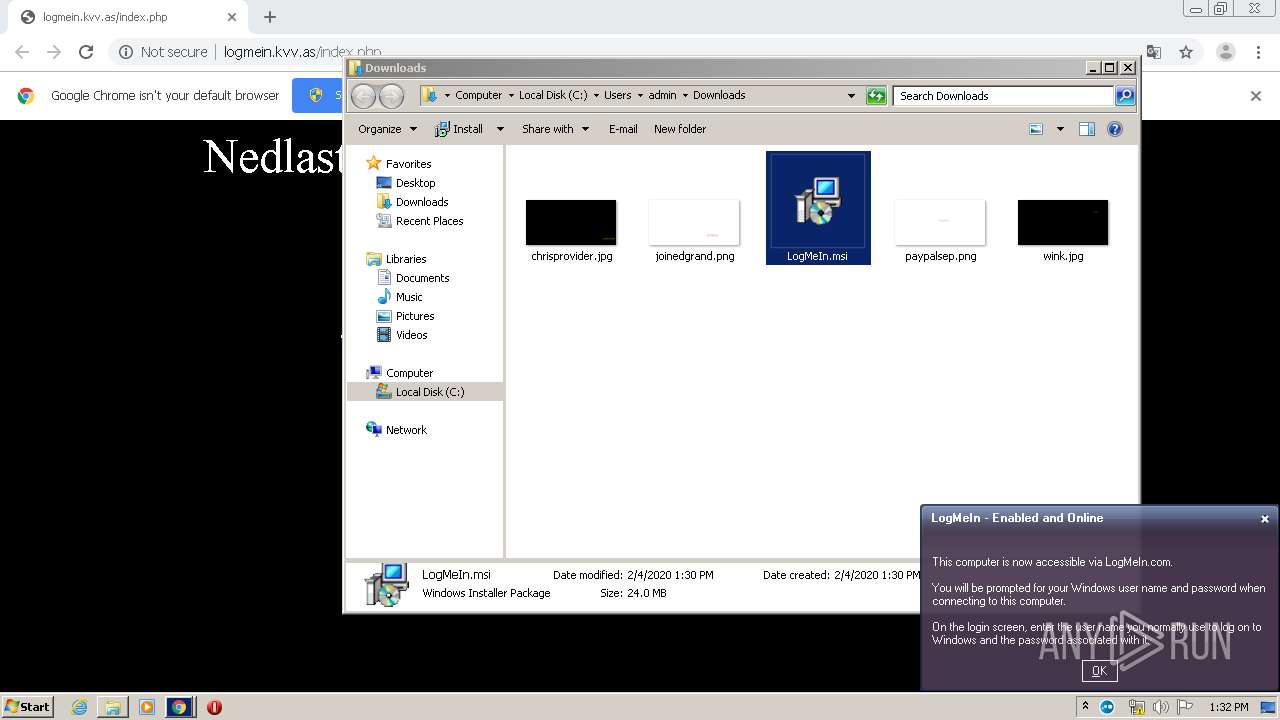Click OK in the LogMeIn notification

[1099, 671]
